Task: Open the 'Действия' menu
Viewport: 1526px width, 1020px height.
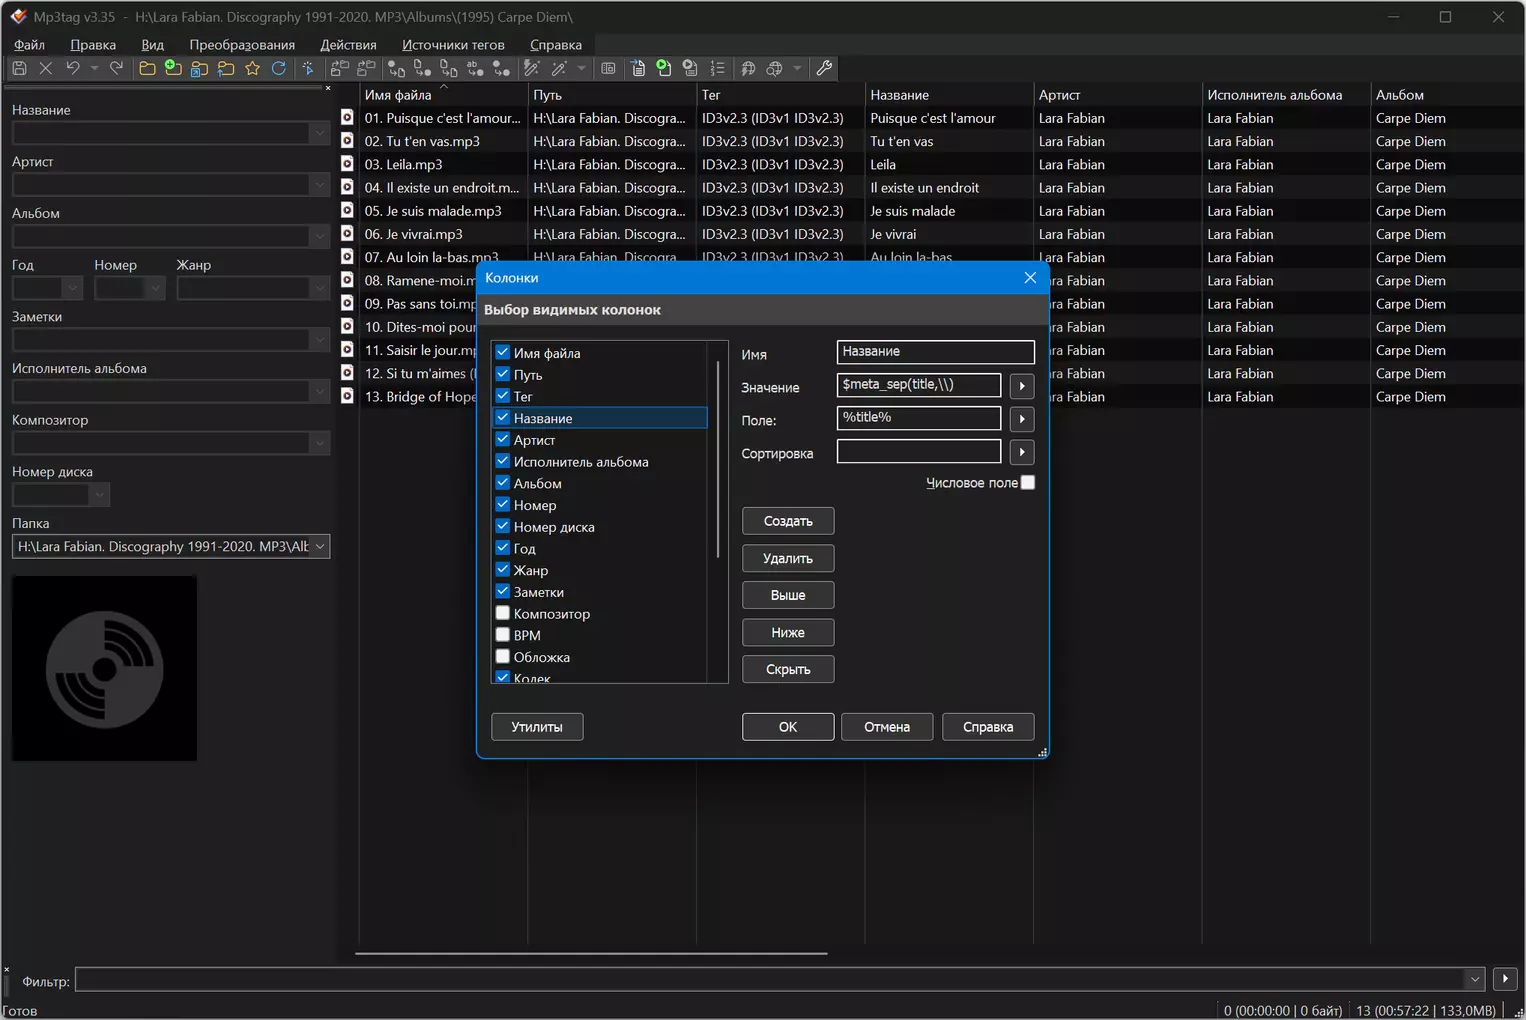Action: point(348,44)
